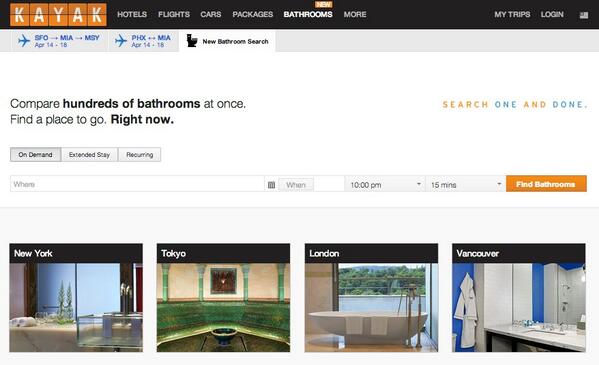Go to the FLIGHTS section

click(174, 15)
